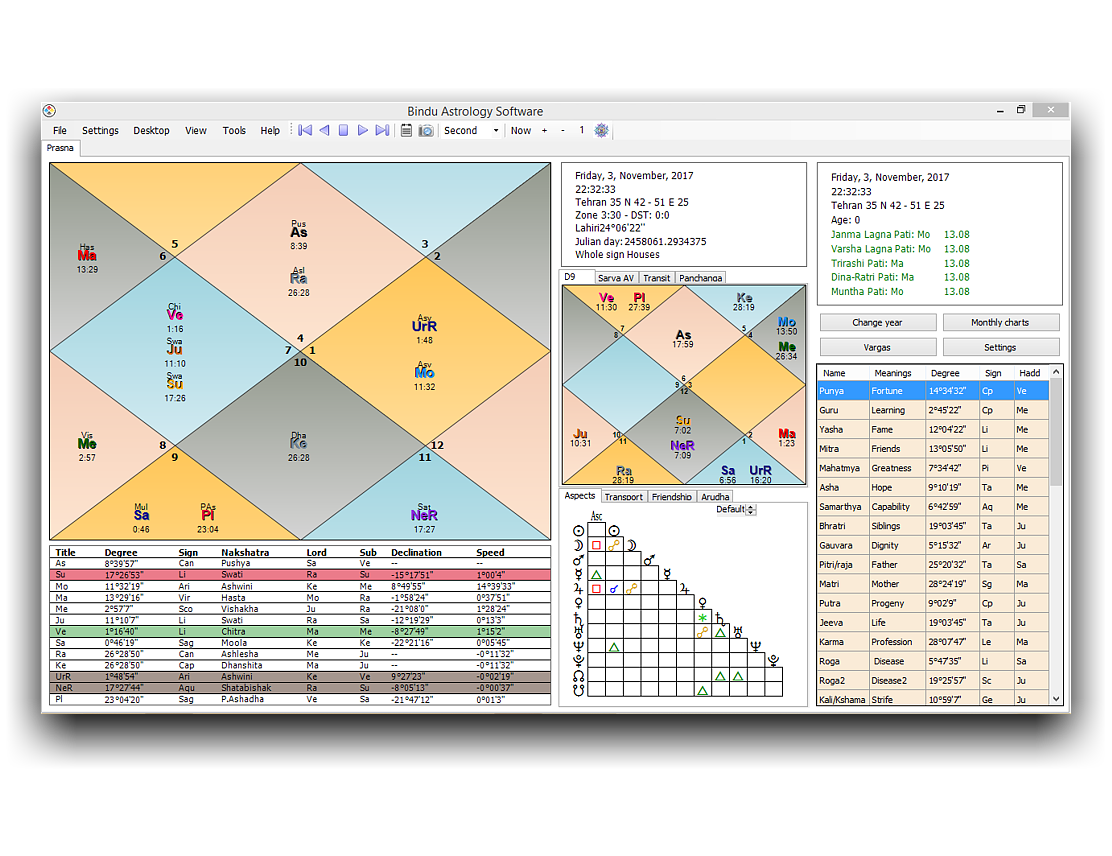Viewport: 1112px width, 856px height.
Task: Take a chart snapshot with camera icon
Action: tap(426, 130)
